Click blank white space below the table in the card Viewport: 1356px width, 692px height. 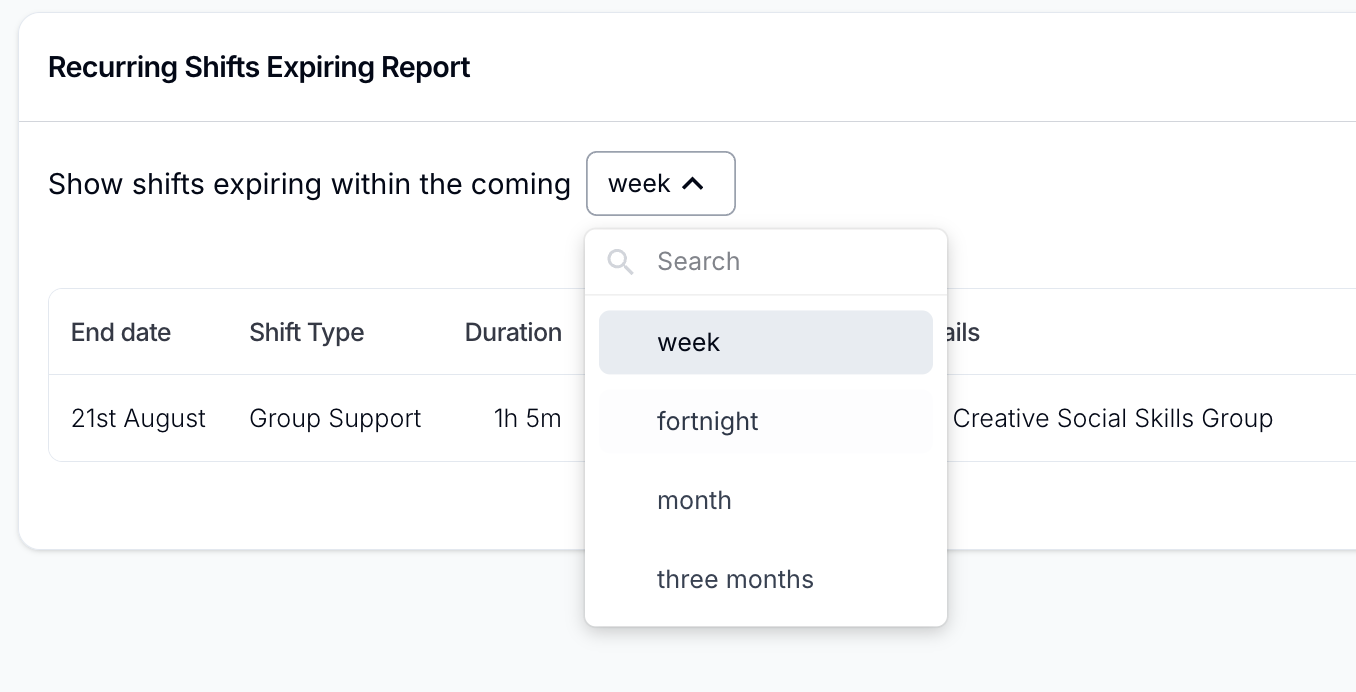coord(300,505)
